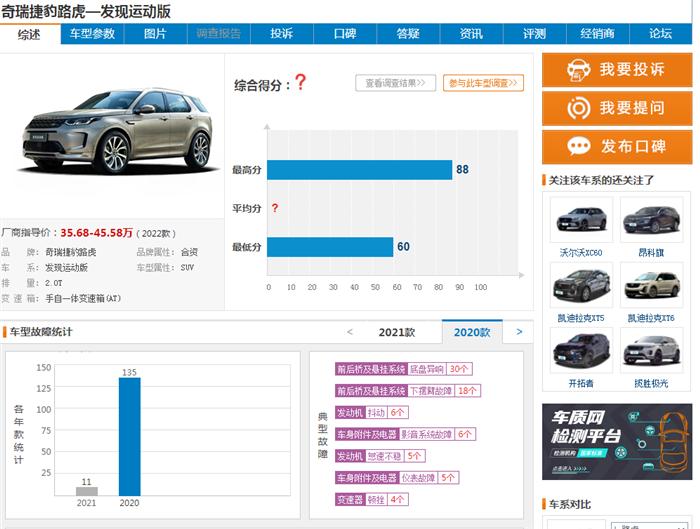The image size is (700, 529).
Task: Click the Discovery Sport main car image
Action: (x=117, y=130)
